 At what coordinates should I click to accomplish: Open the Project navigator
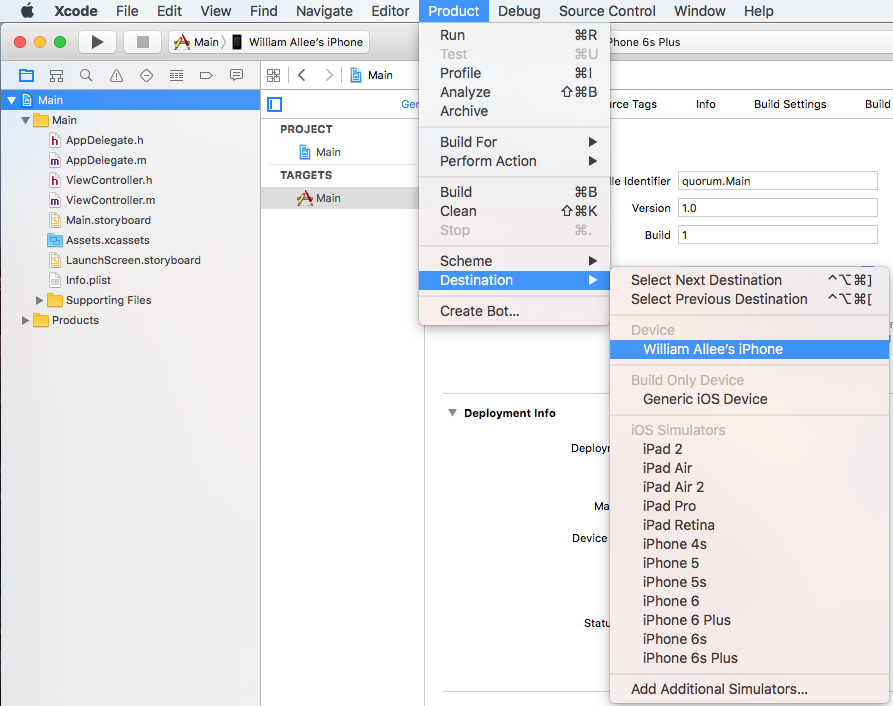(x=27, y=75)
